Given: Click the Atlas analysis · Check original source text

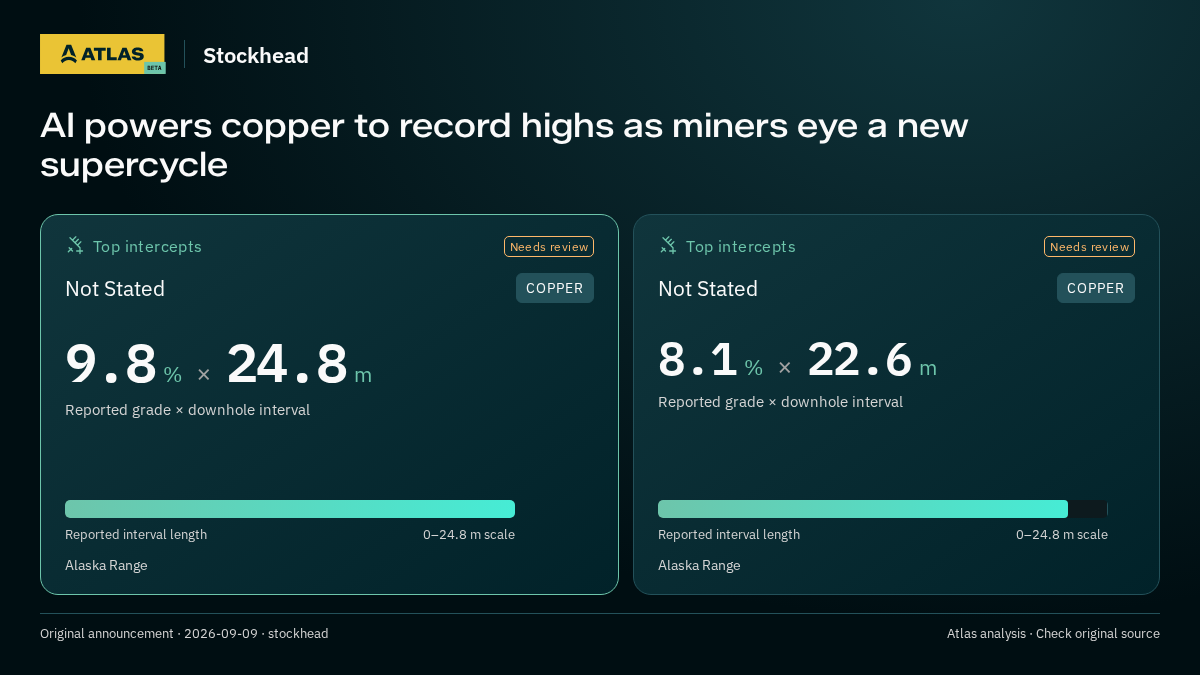Looking at the screenshot, I should coord(1053,634).
